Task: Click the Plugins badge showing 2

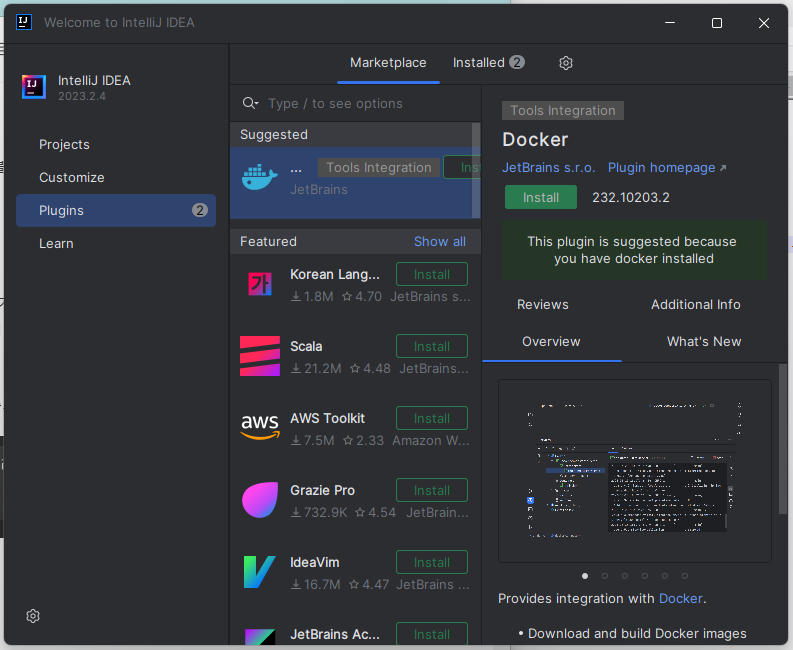Action: pos(200,210)
